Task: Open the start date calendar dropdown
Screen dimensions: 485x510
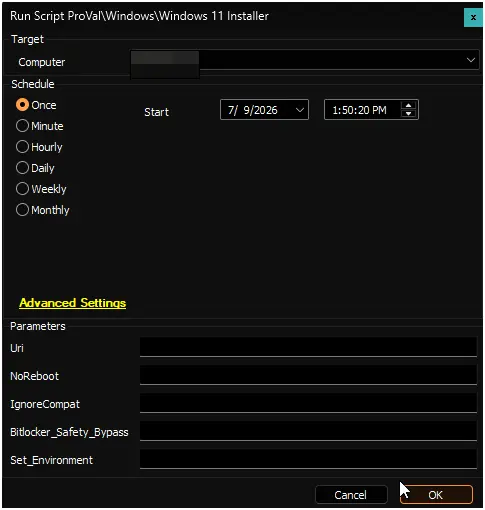Action: [x=300, y=110]
